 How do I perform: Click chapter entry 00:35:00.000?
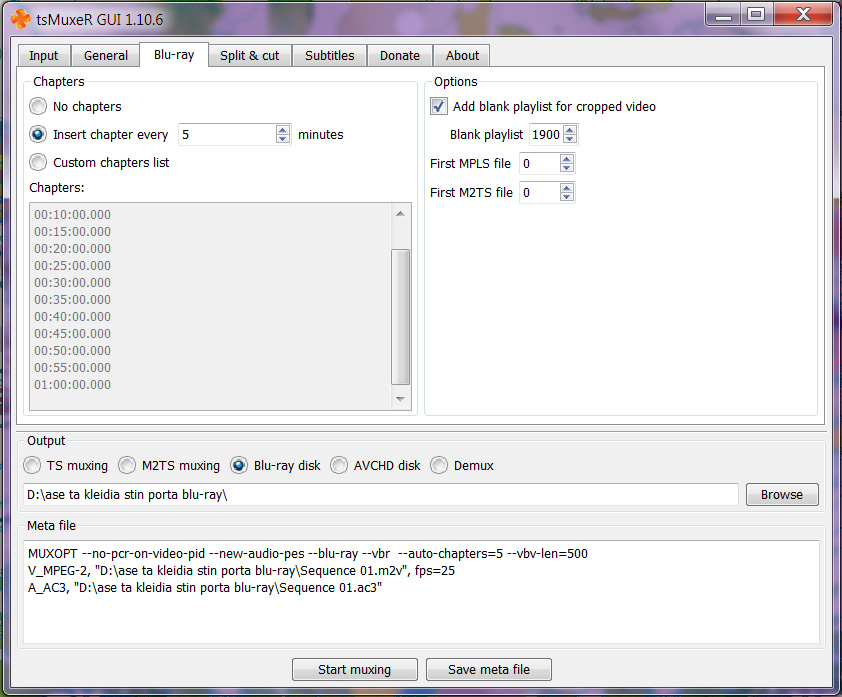(x=72, y=300)
